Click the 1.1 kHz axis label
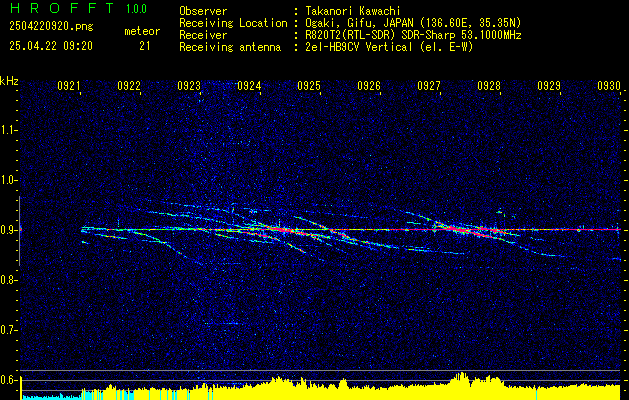629x400 pixels. point(8,130)
